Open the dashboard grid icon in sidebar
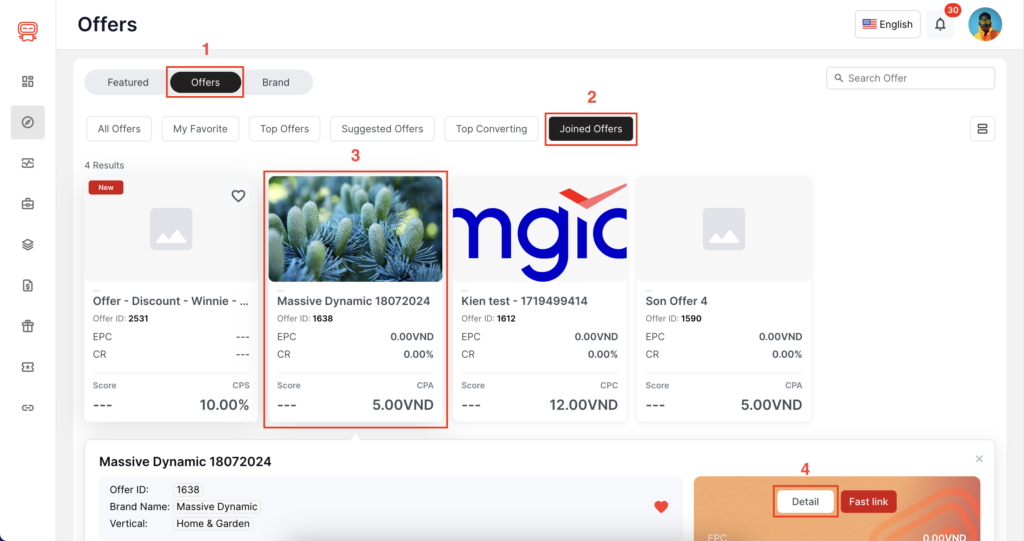1024x541 pixels. click(27, 82)
